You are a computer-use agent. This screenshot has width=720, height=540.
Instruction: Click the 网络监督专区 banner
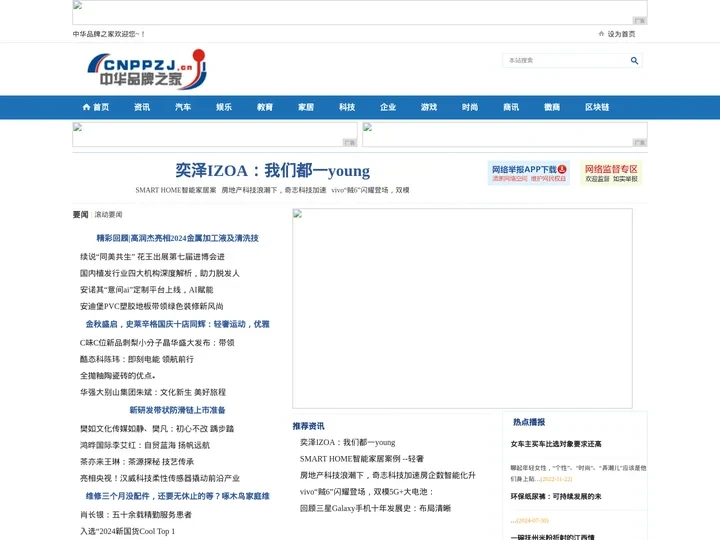tap(611, 173)
